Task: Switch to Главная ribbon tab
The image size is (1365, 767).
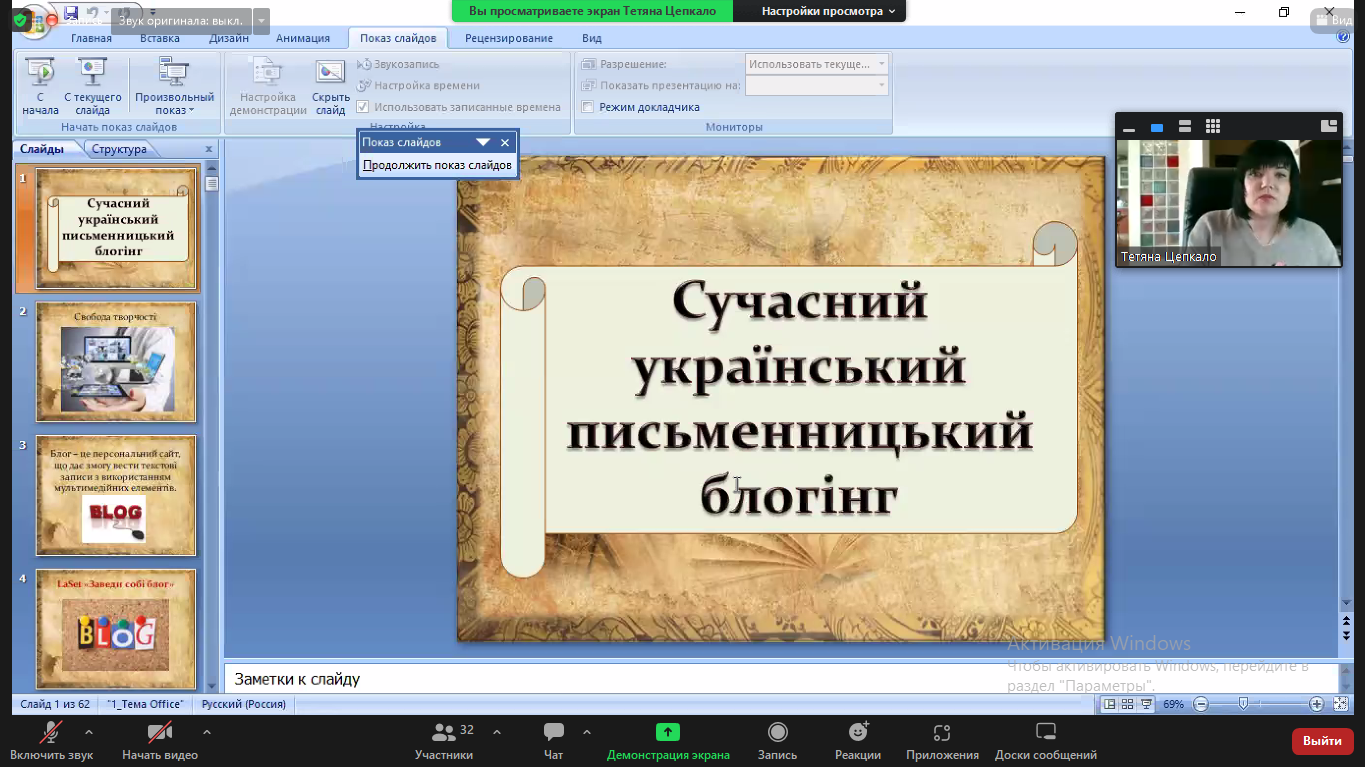Action: (91, 38)
